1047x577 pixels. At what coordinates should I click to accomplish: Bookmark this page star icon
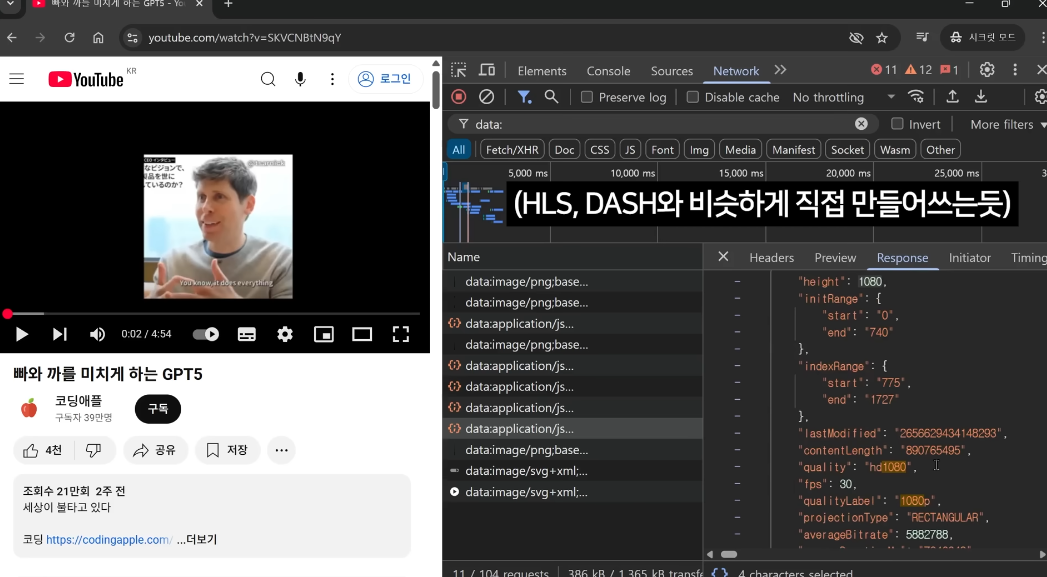882,37
